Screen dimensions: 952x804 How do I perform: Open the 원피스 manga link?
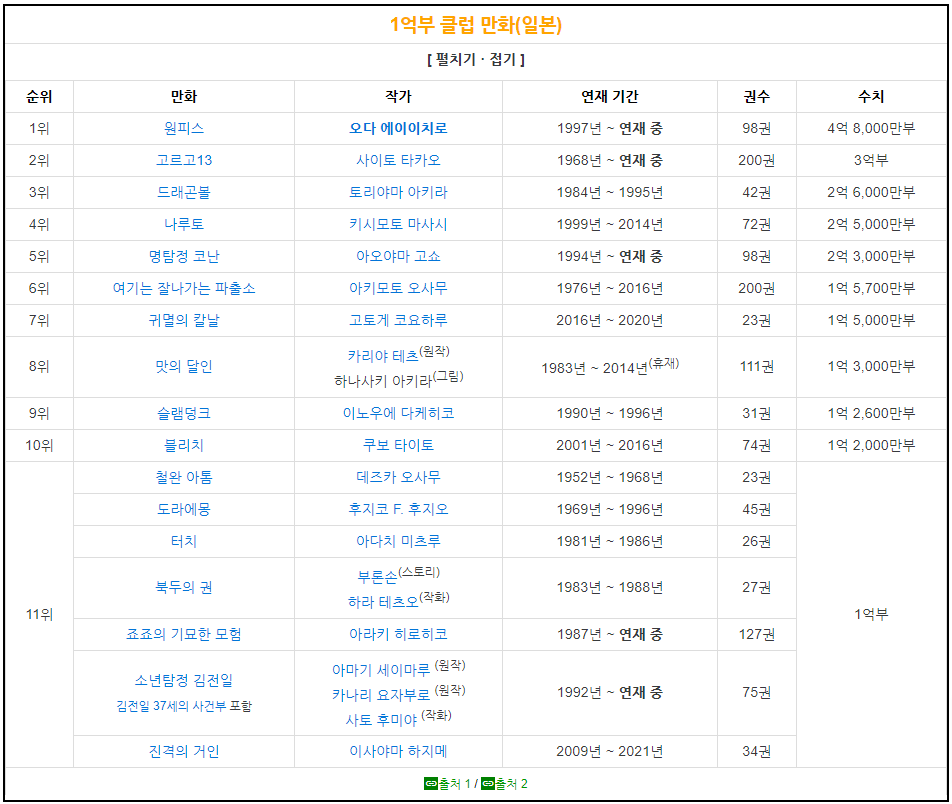tap(184, 128)
